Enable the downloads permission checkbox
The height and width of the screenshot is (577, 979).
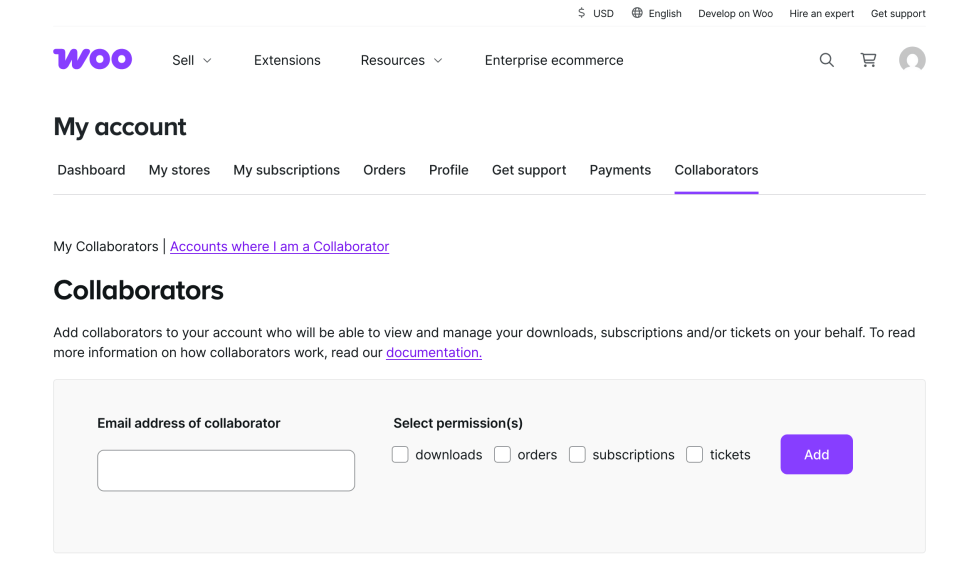(400, 455)
